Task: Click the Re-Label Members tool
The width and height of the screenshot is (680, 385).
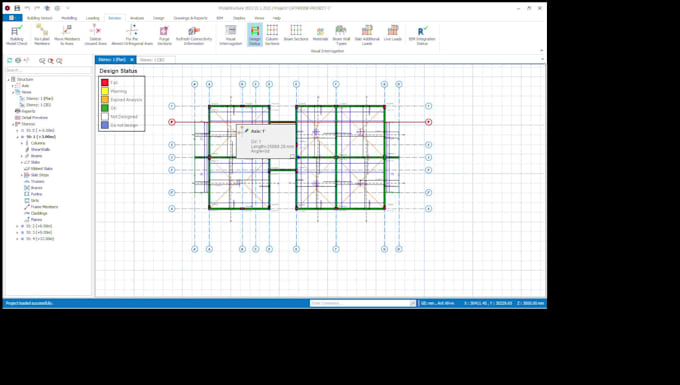Action: coord(42,35)
